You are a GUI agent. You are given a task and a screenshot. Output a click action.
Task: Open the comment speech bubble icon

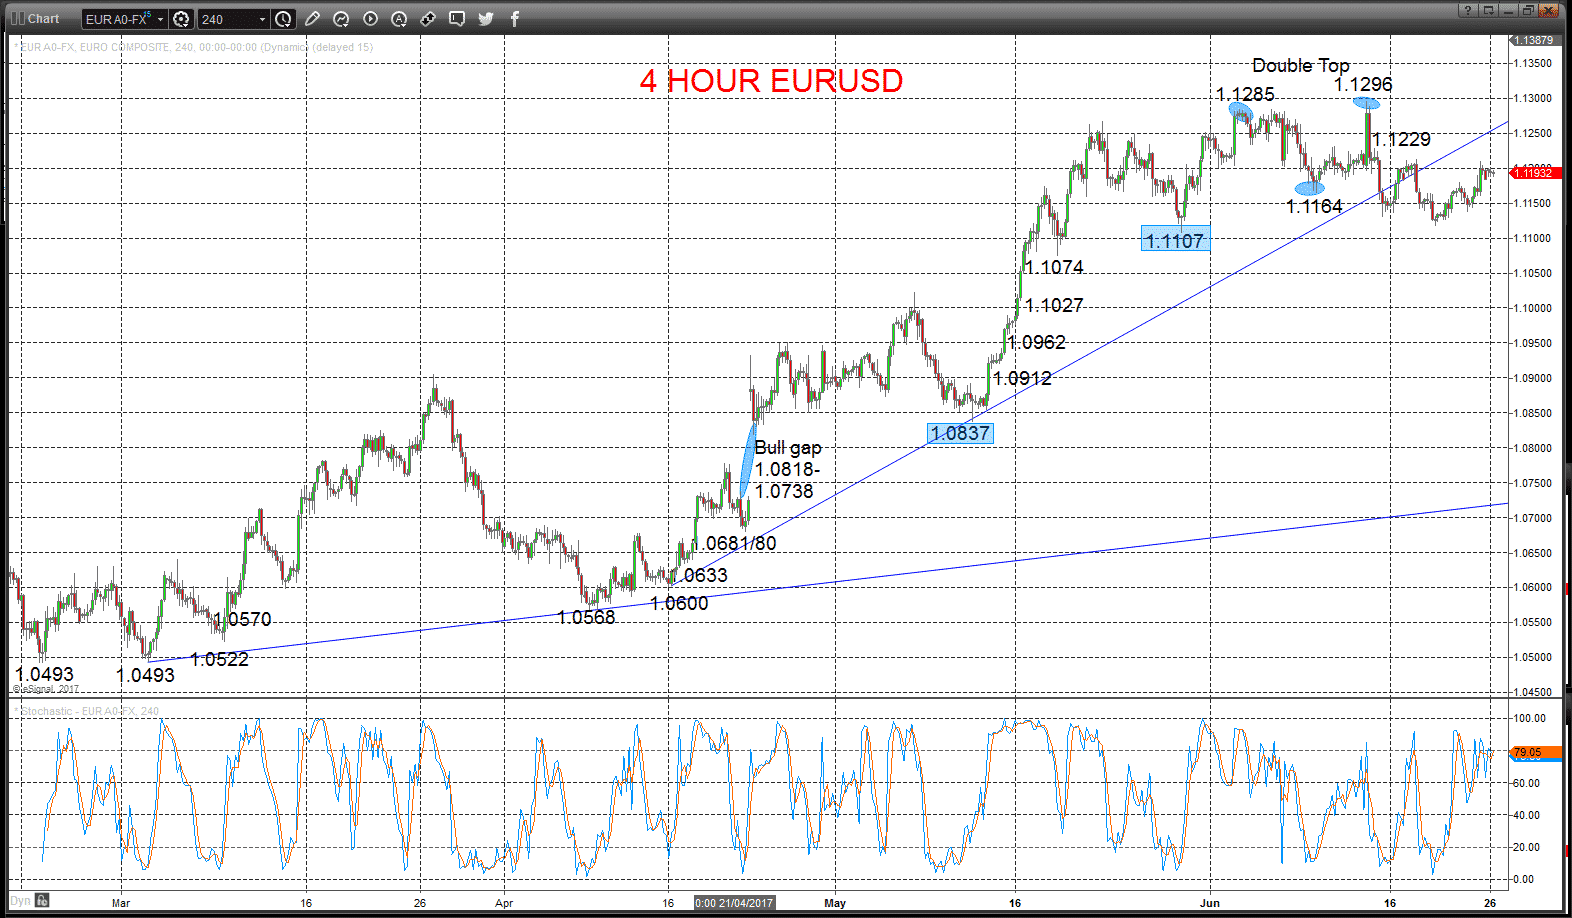click(457, 19)
